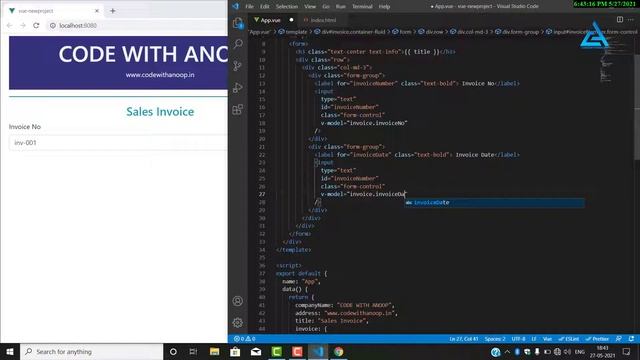
Task: Open the Selection menu
Action: [287, 7]
